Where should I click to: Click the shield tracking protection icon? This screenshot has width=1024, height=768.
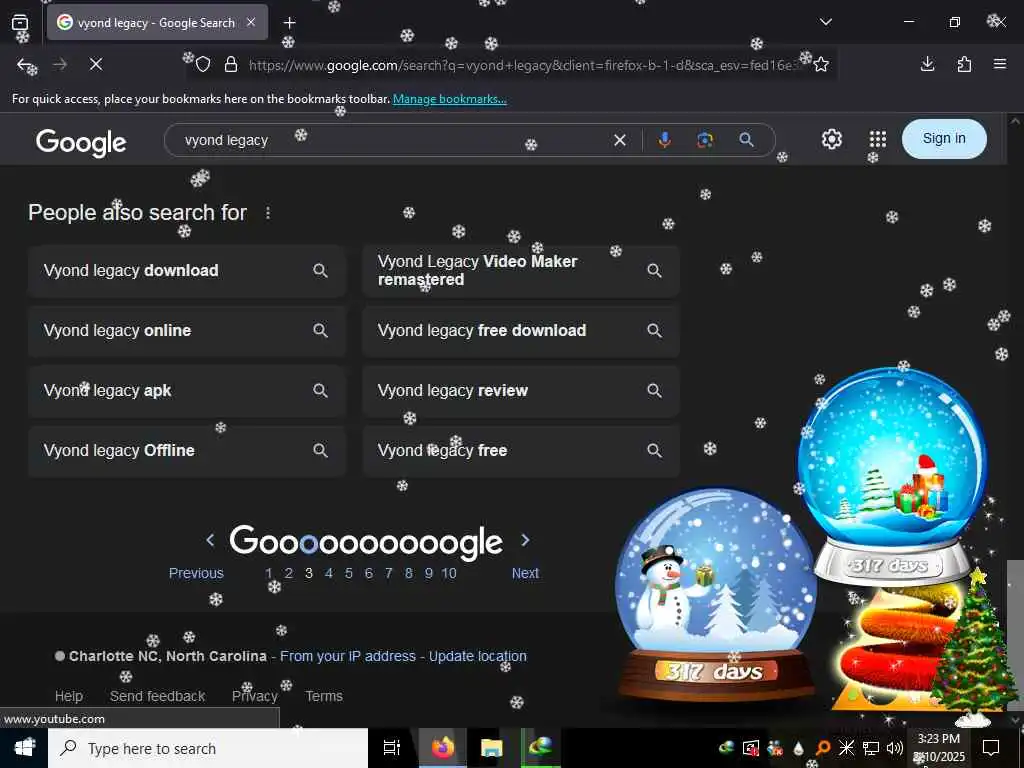click(x=203, y=65)
